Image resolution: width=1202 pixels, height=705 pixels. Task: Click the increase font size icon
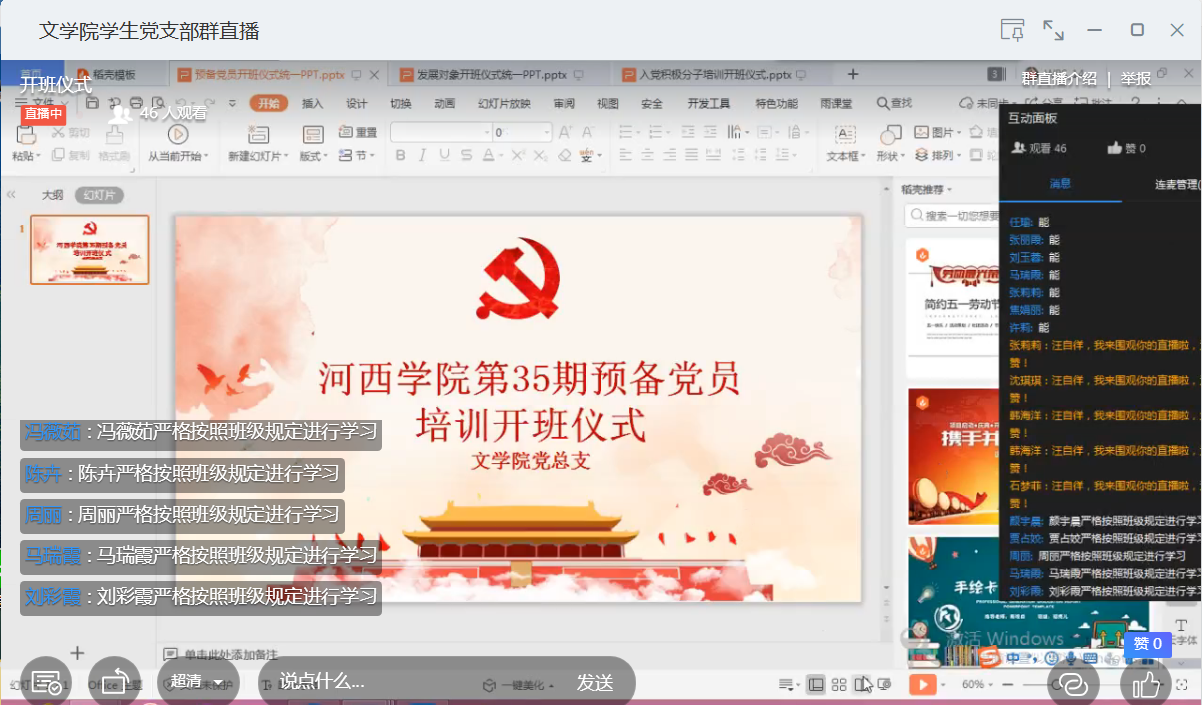(x=565, y=132)
